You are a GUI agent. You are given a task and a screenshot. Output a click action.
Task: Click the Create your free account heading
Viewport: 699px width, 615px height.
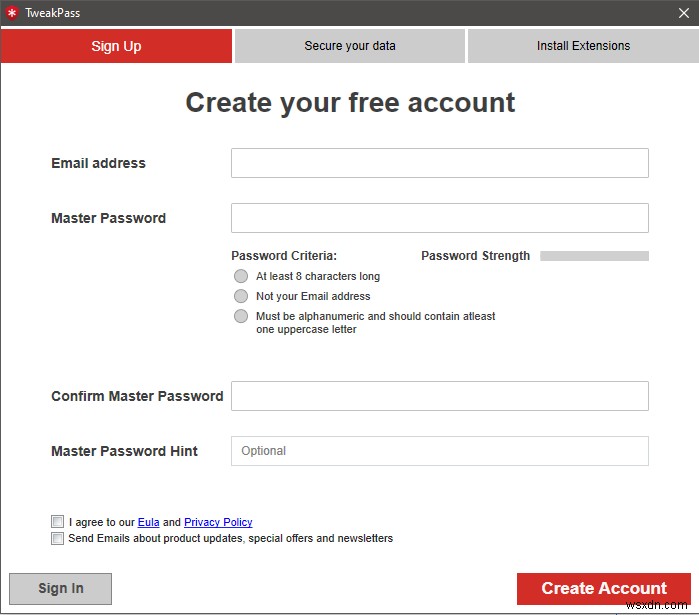pos(350,103)
